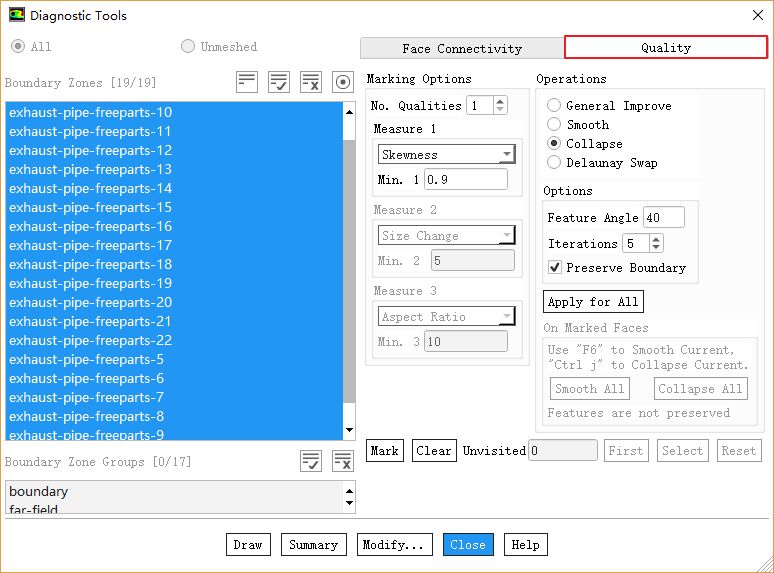Open the Aspect Ratio measure dropdown
Viewport: 774px width, 573px height.
(x=446, y=316)
